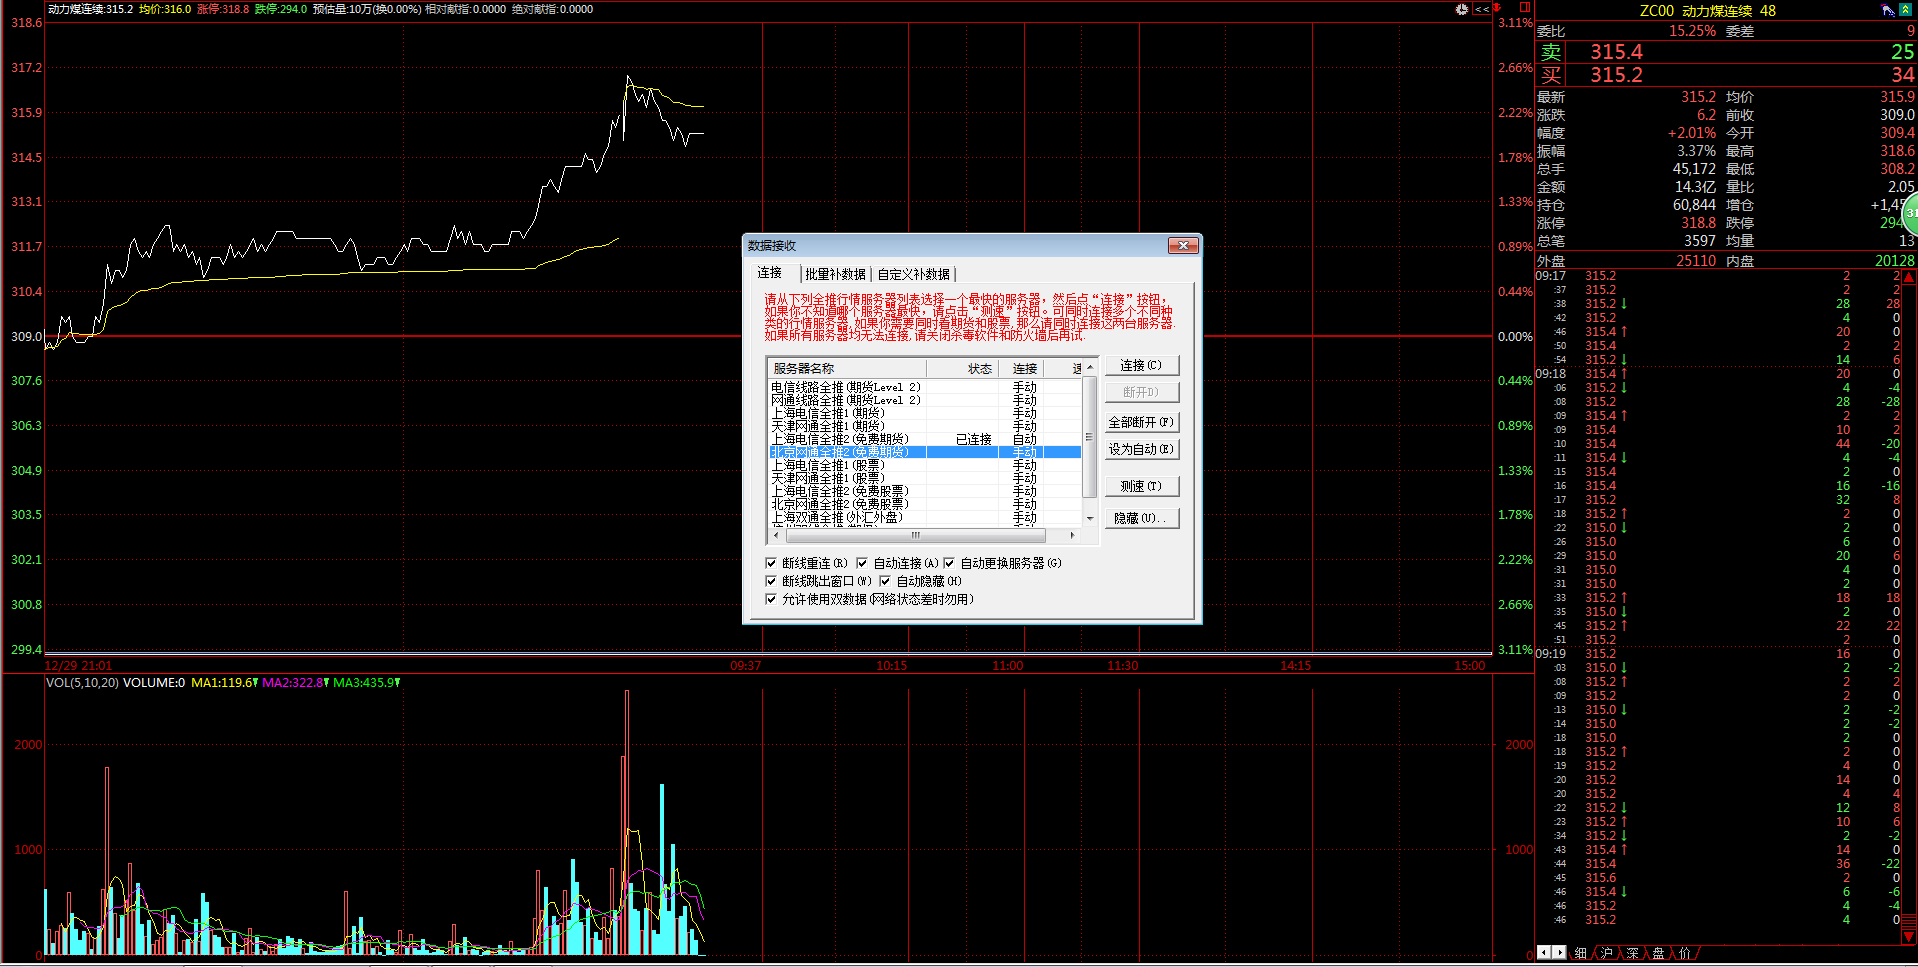This screenshot has width=1918, height=967.
Task: Click the red split-panel layout icon
Action: 1525,7
